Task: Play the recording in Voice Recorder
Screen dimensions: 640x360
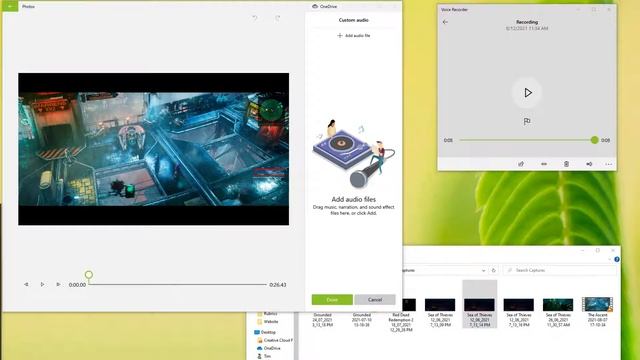Action: (527, 93)
